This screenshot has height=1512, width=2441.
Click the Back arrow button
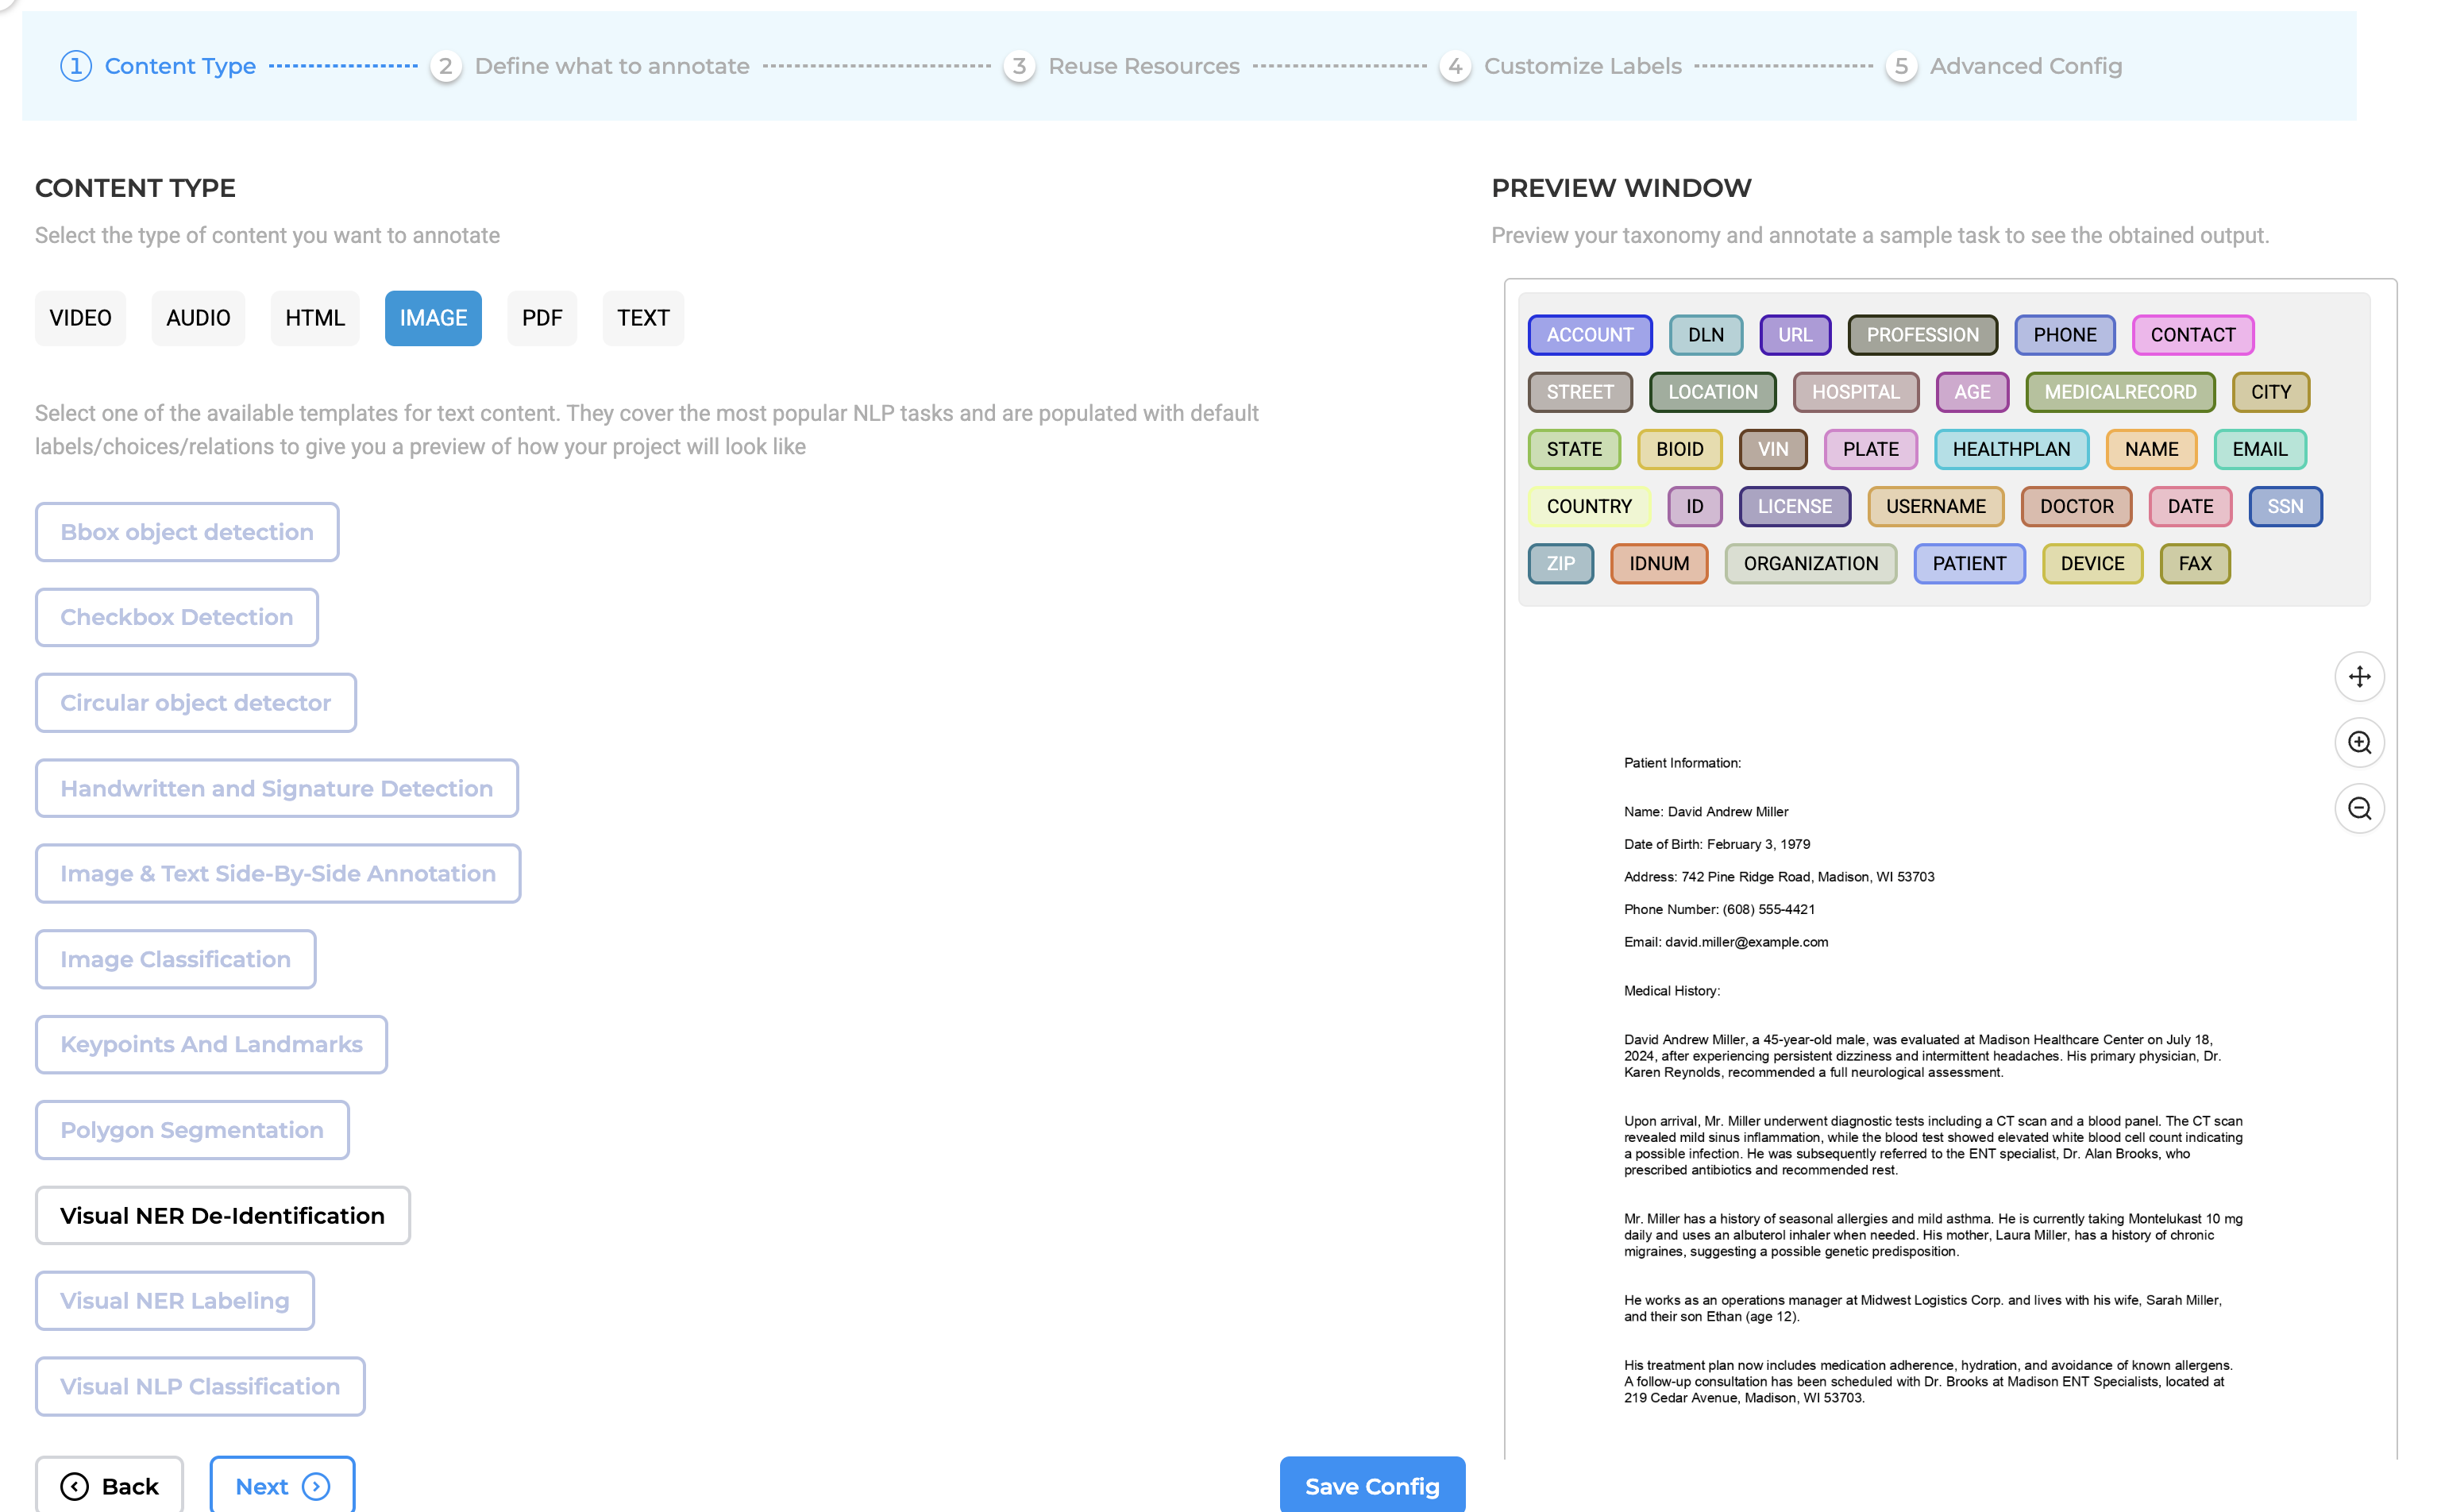pyautogui.click(x=109, y=1486)
